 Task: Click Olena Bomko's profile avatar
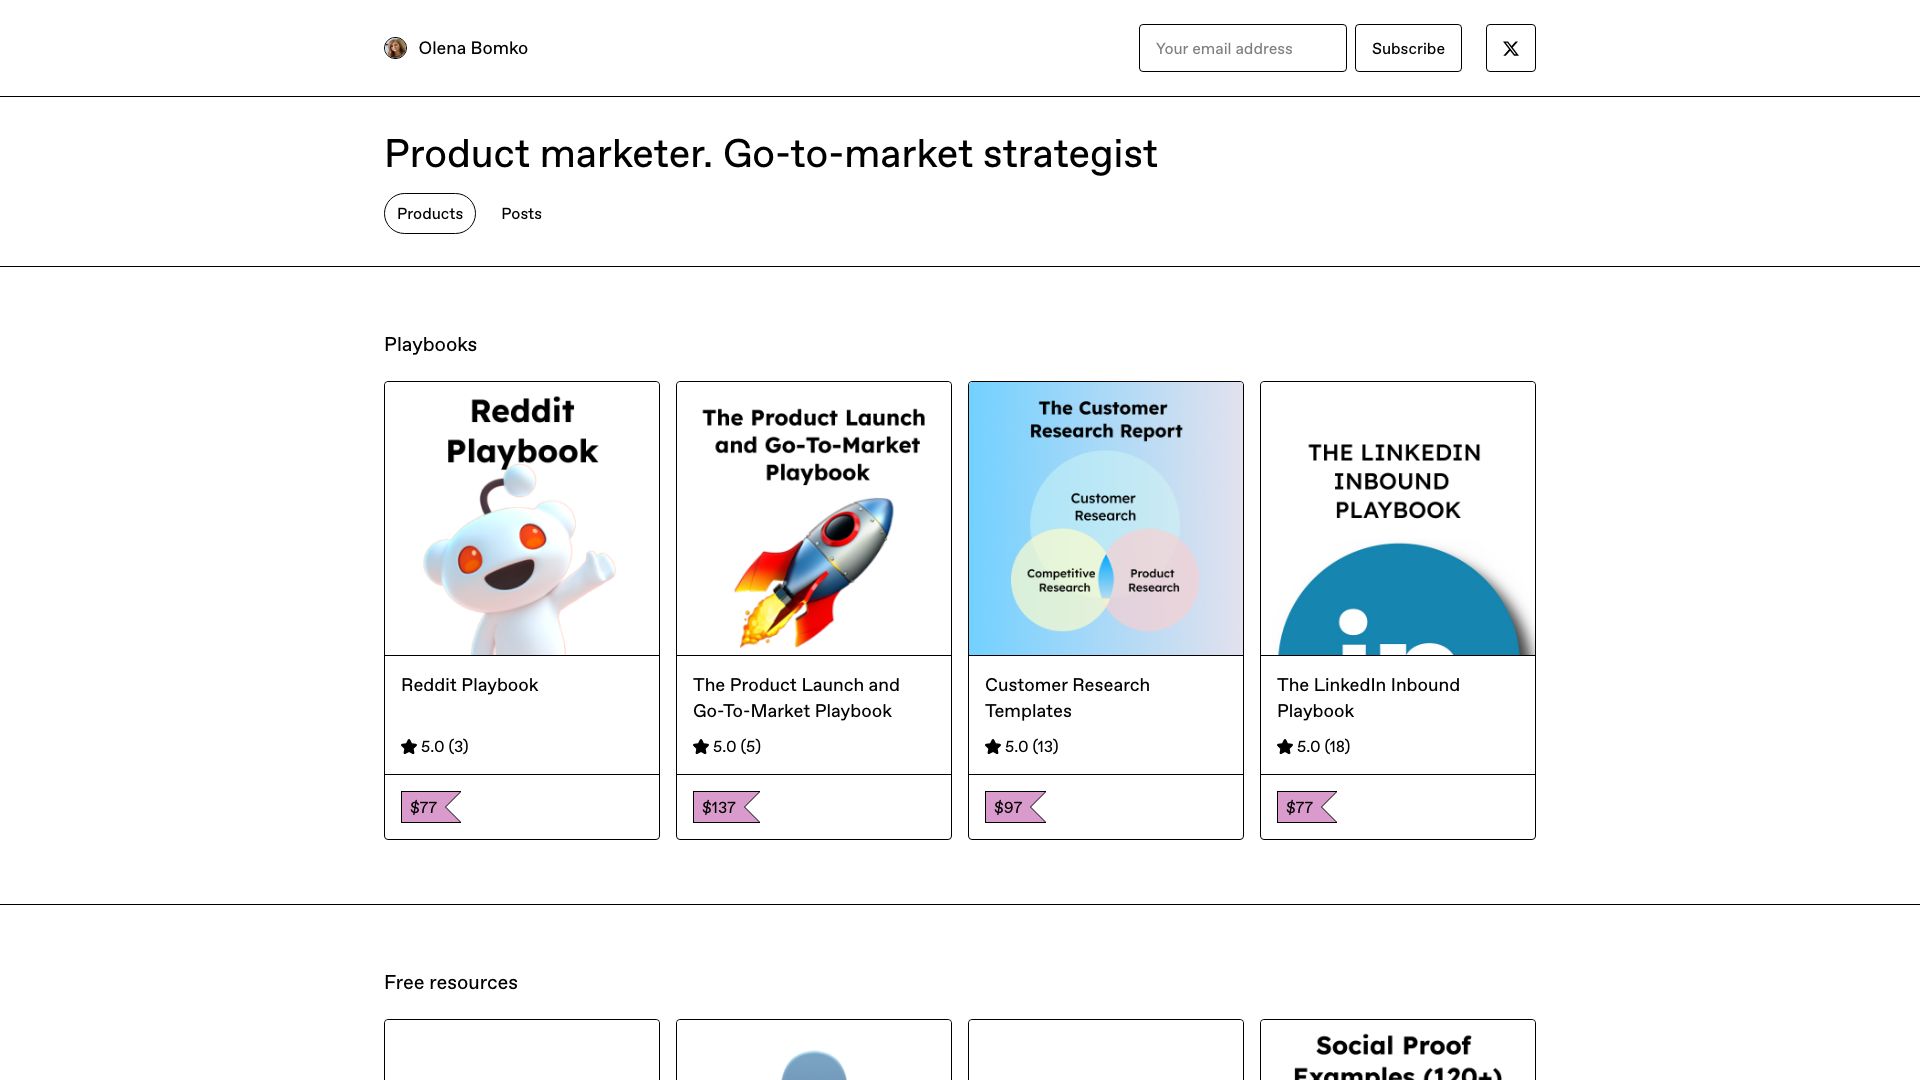click(x=396, y=47)
